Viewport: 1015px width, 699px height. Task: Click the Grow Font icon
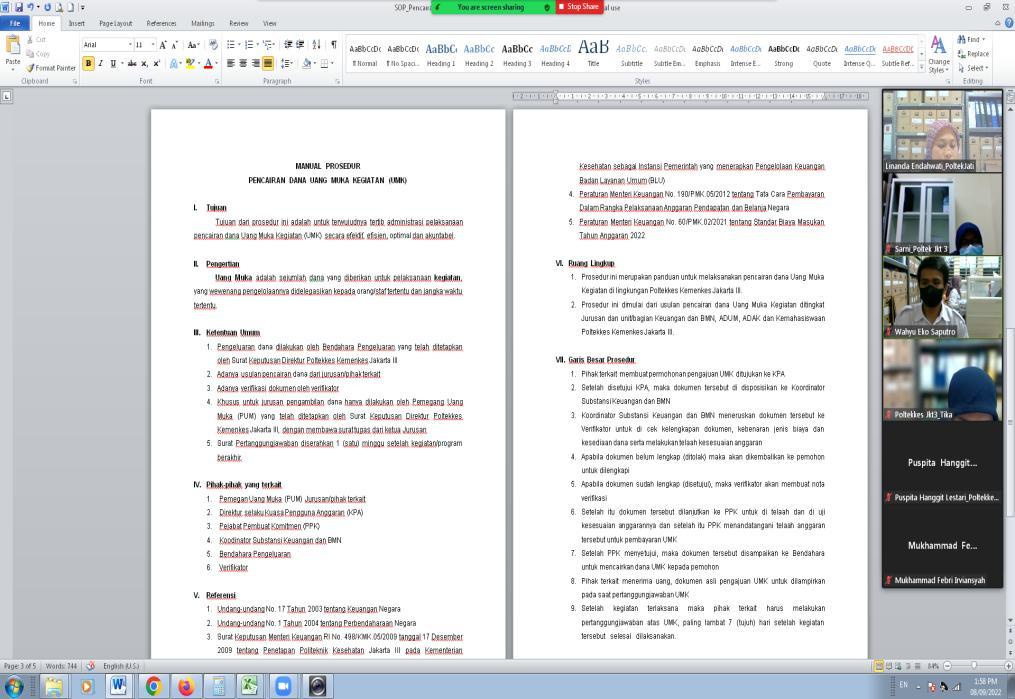click(x=162, y=45)
